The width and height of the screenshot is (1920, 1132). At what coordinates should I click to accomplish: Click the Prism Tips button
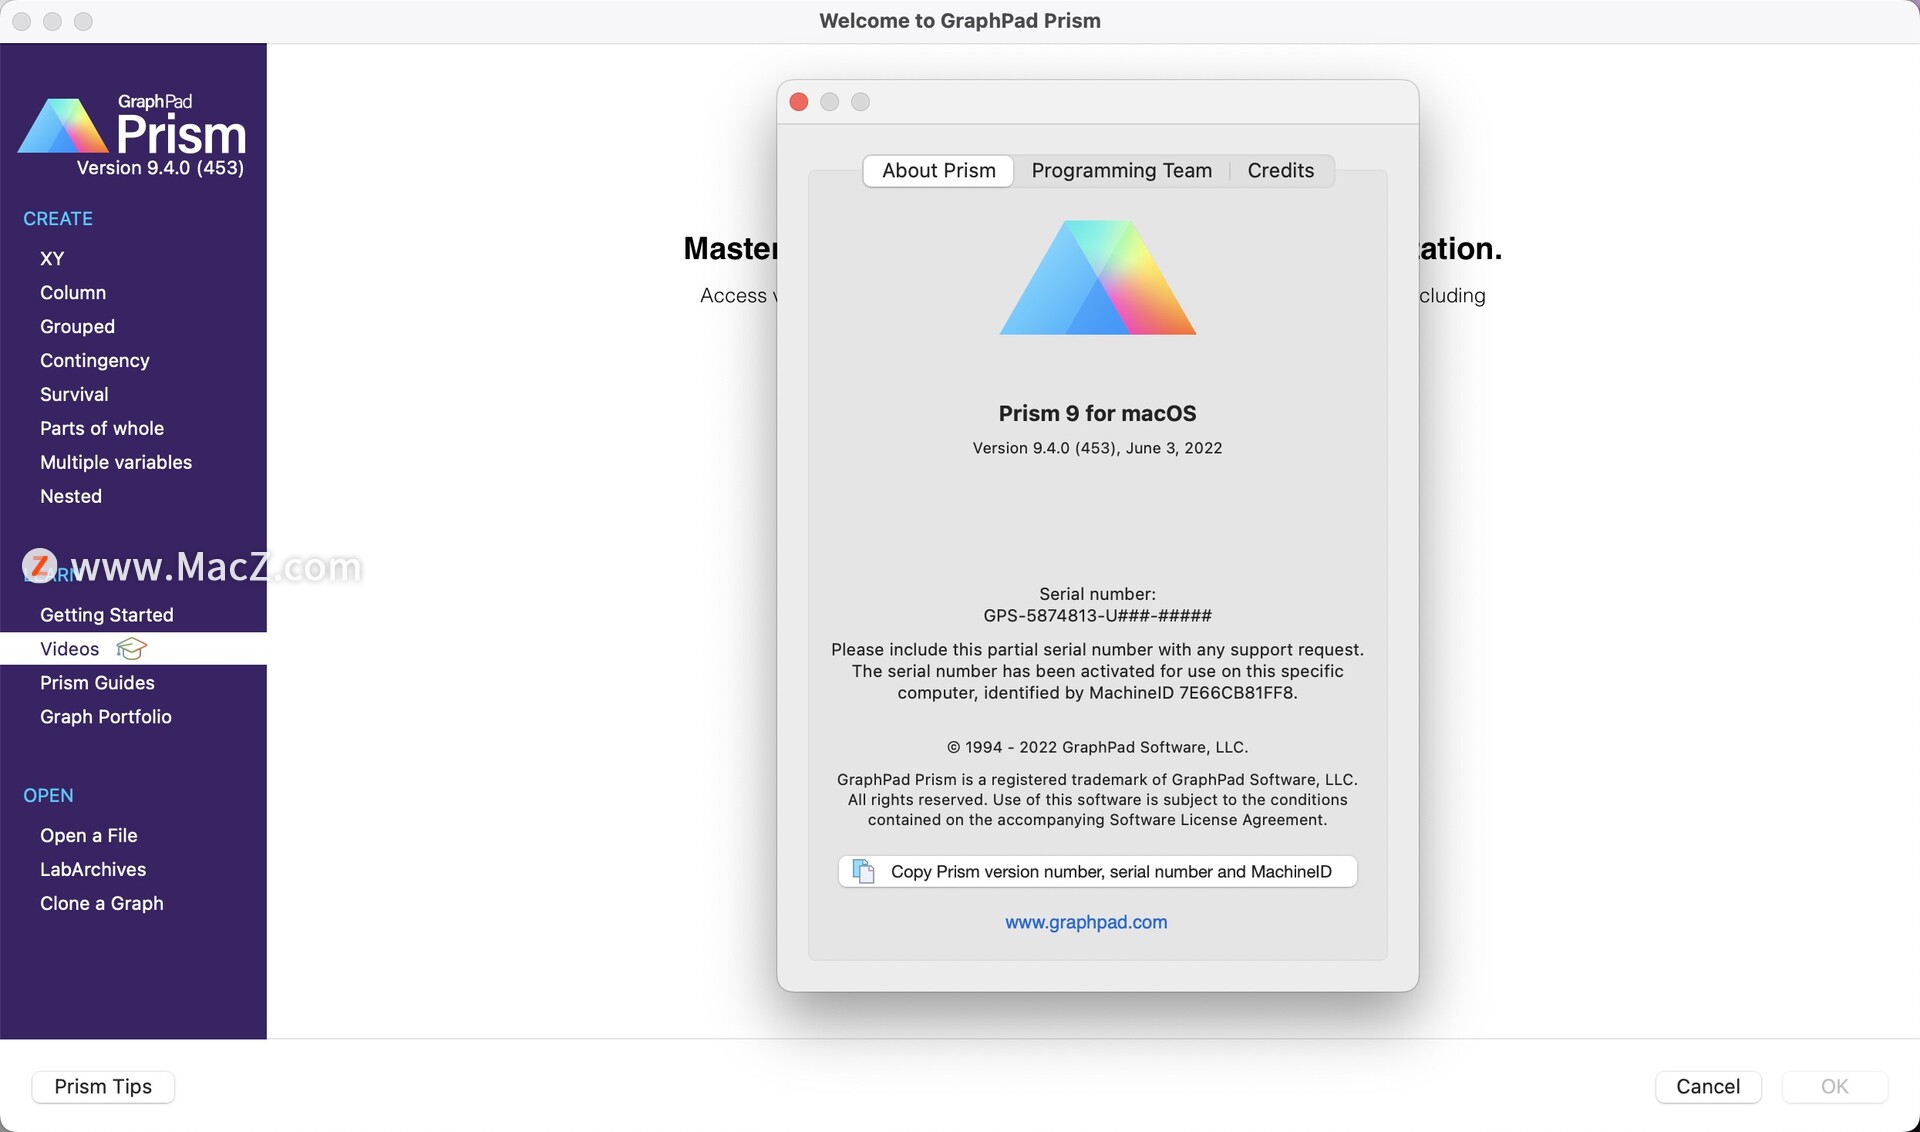103,1087
